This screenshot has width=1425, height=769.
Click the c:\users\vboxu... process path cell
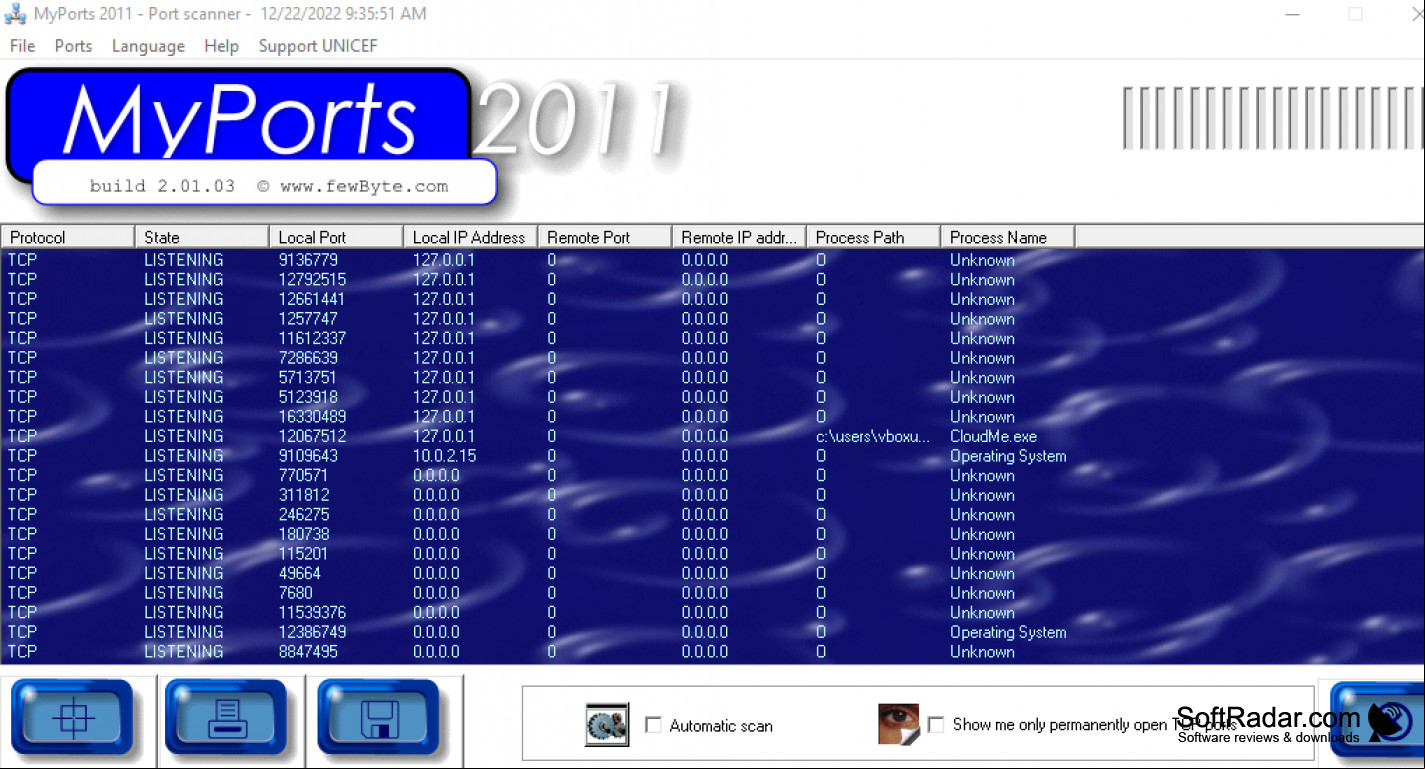pyautogui.click(x=872, y=436)
